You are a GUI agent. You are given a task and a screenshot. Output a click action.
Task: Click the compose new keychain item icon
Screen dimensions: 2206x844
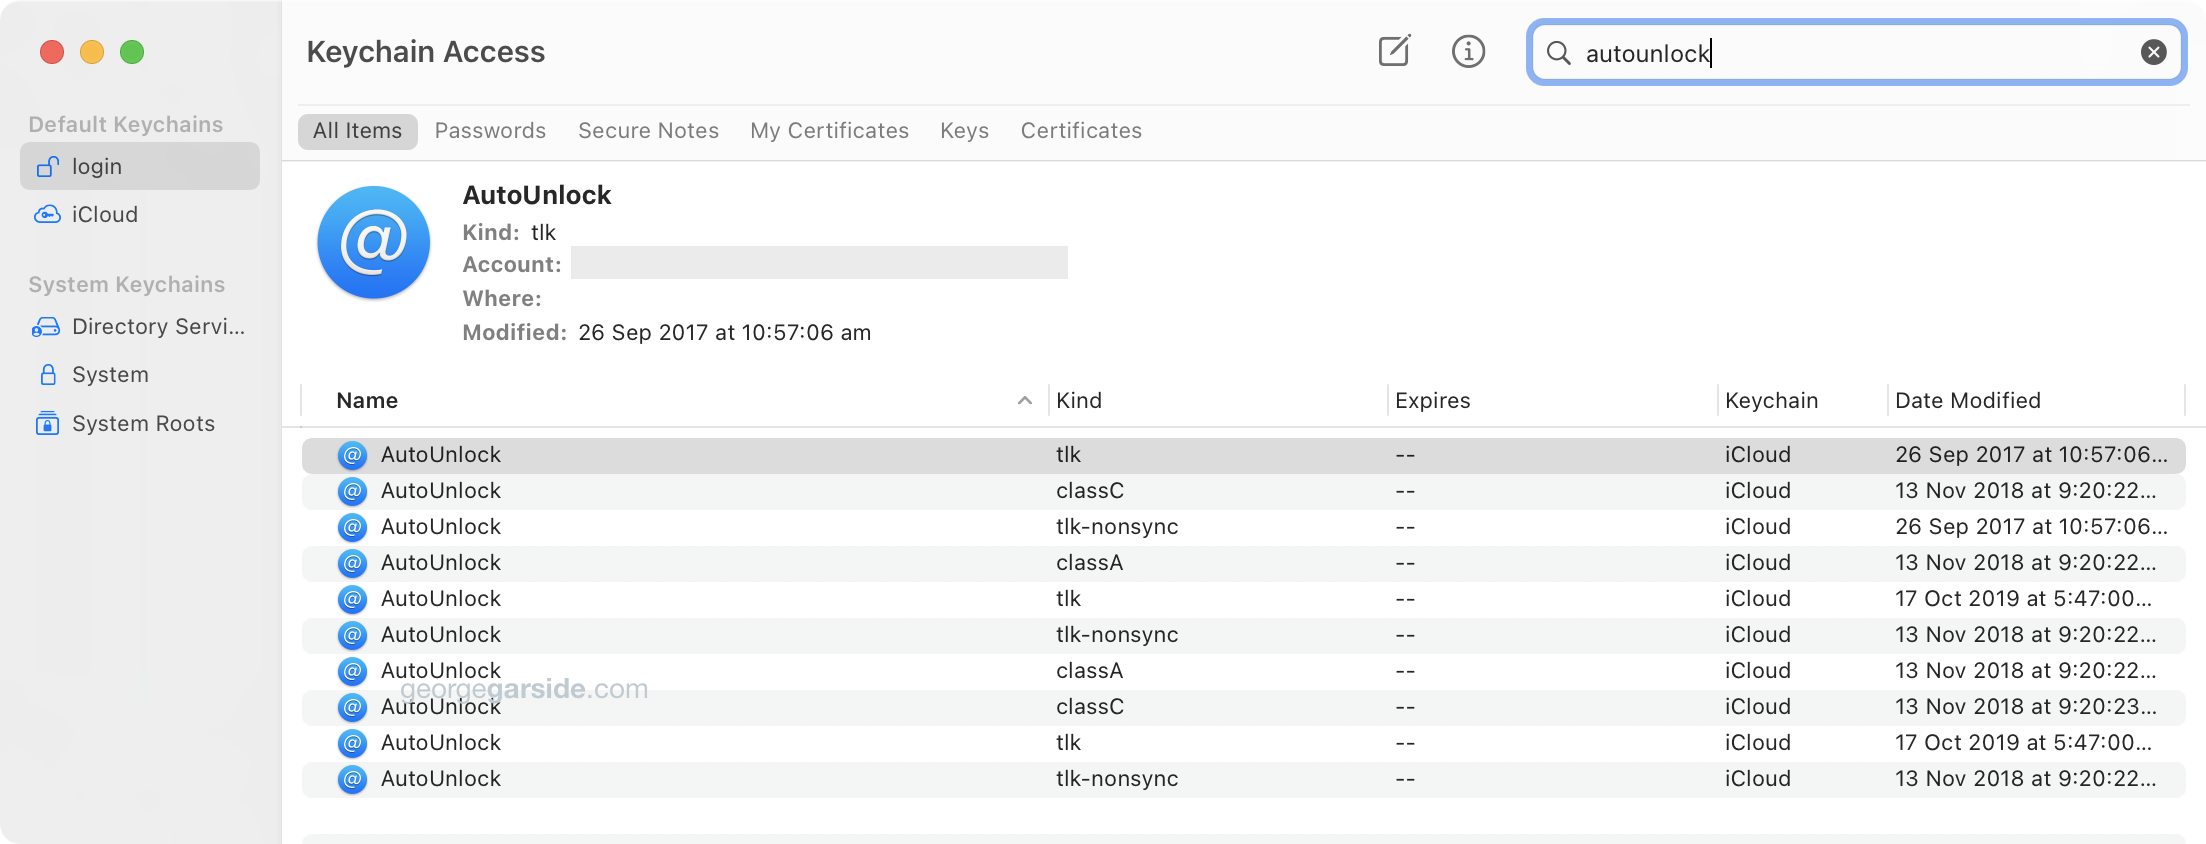click(1394, 51)
